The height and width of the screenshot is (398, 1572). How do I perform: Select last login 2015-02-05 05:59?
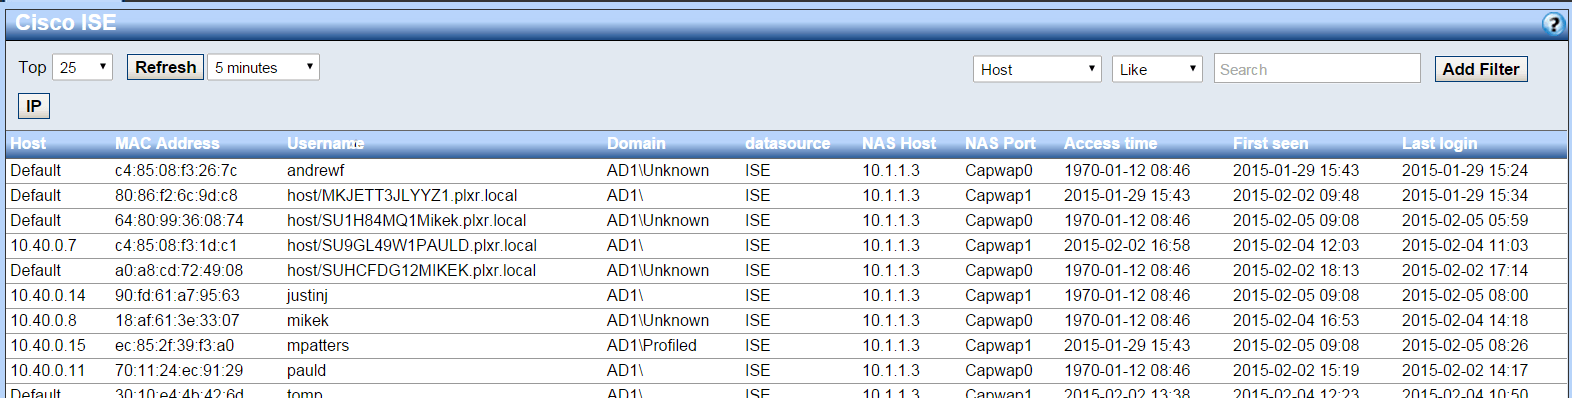tap(1465, 220)
